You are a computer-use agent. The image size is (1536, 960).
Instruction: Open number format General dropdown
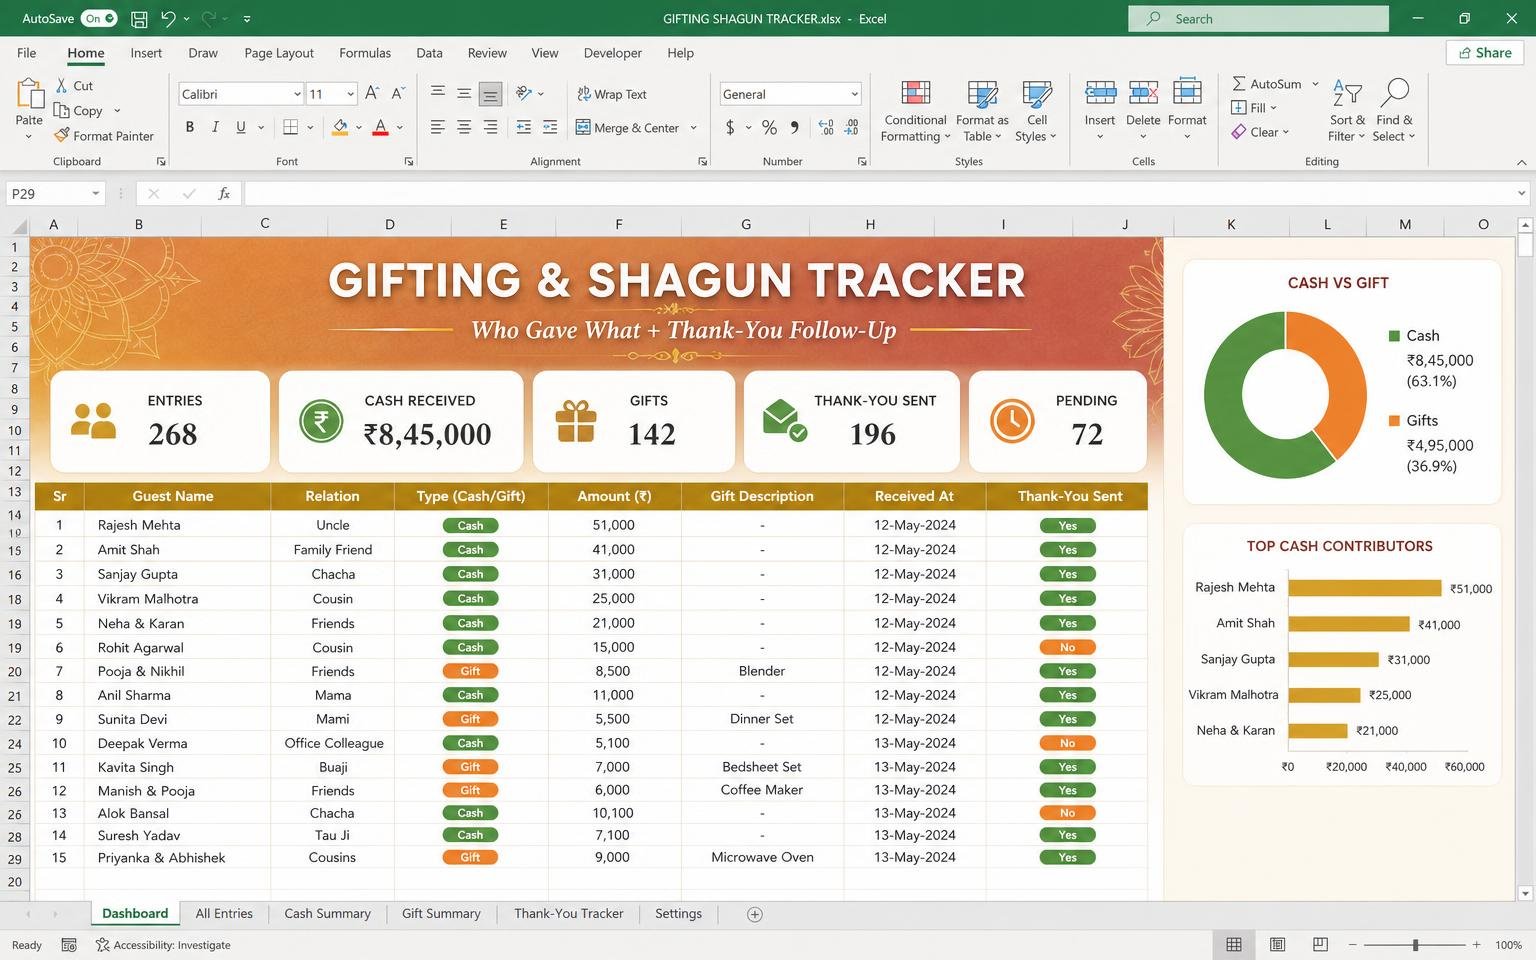(854, 94)
